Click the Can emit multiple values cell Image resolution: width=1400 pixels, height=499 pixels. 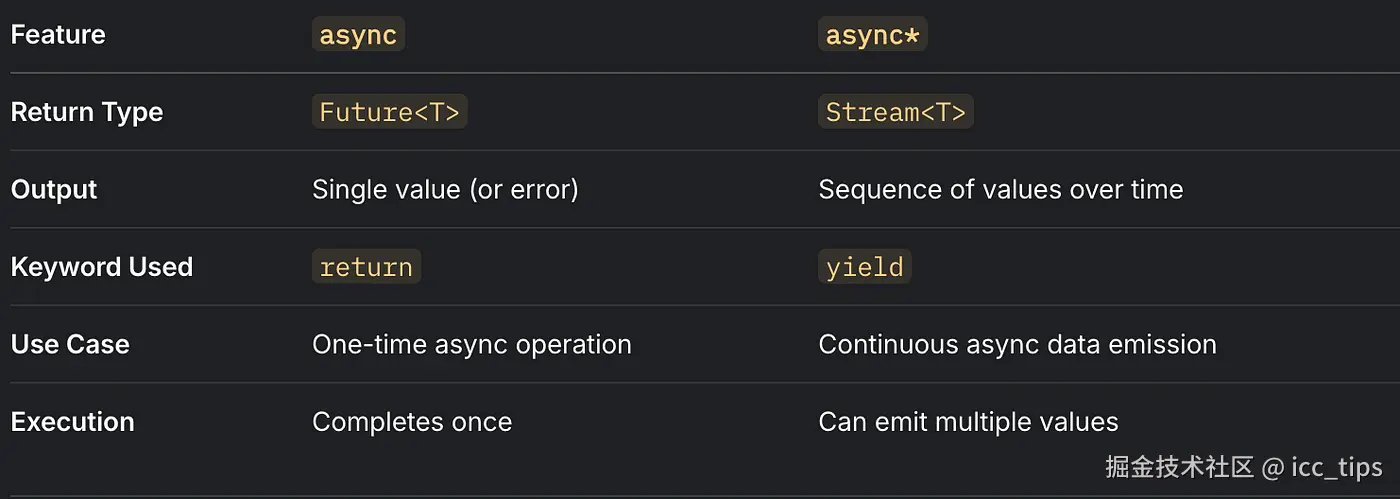[x=968, y=422]
